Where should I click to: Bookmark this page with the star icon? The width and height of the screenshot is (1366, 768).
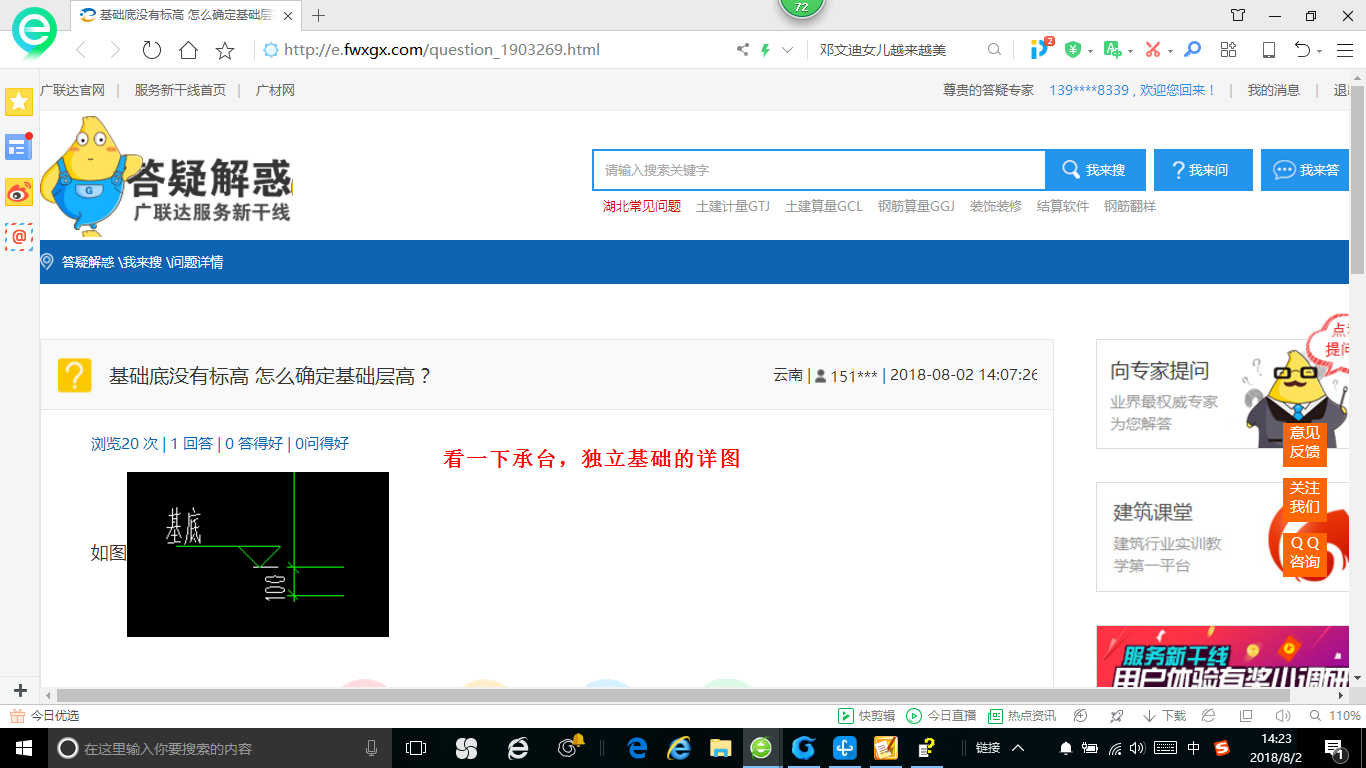click(x=225, y=50)
